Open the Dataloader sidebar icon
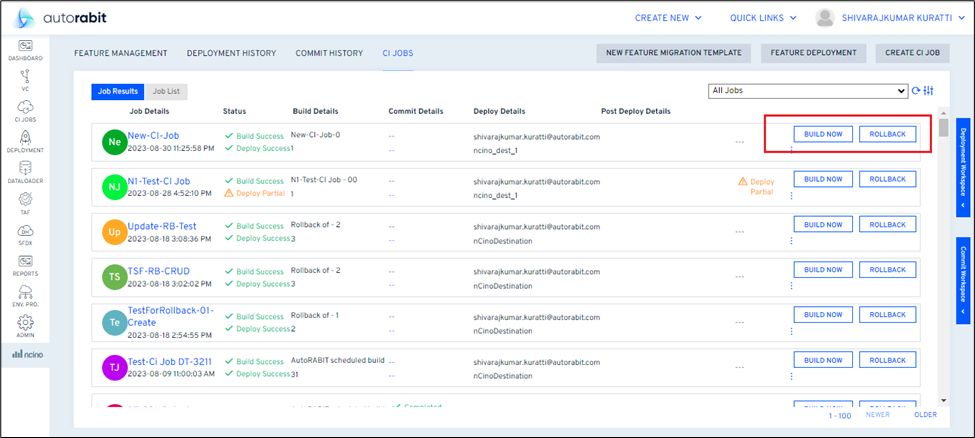 pyautogui.click(x=25, y=172)
